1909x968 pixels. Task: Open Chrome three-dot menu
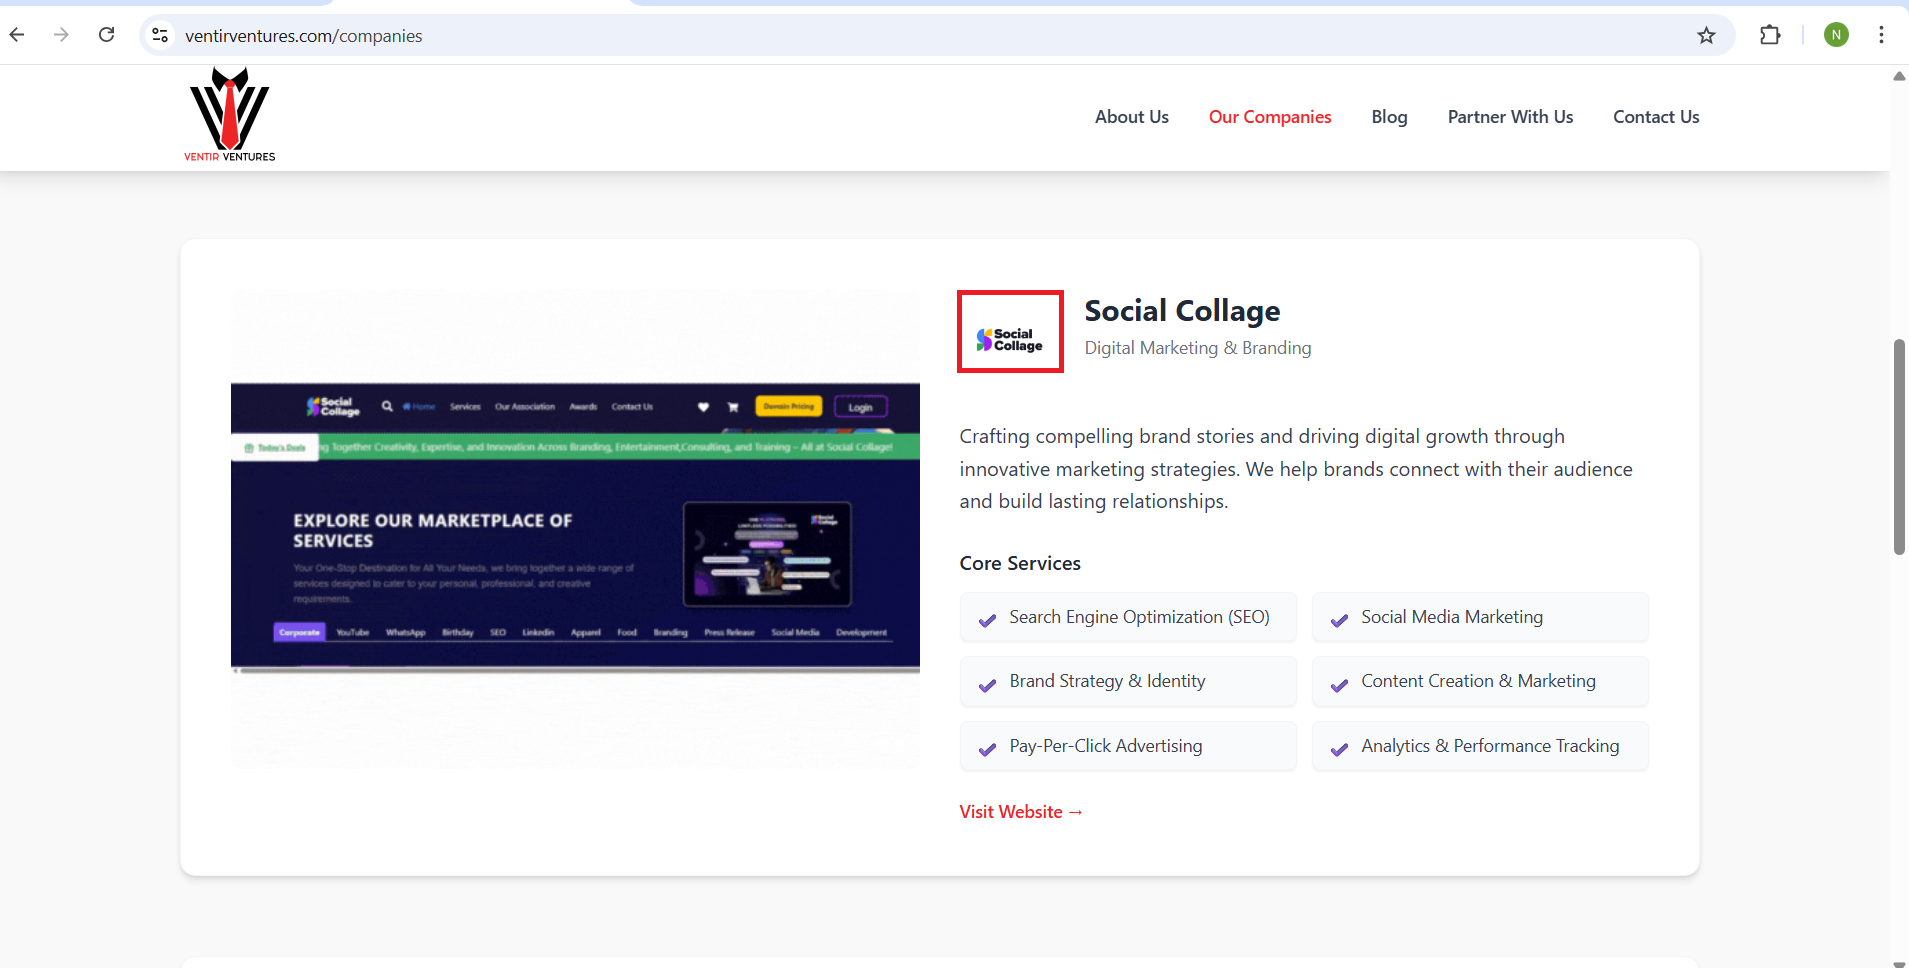(1881, 35)
